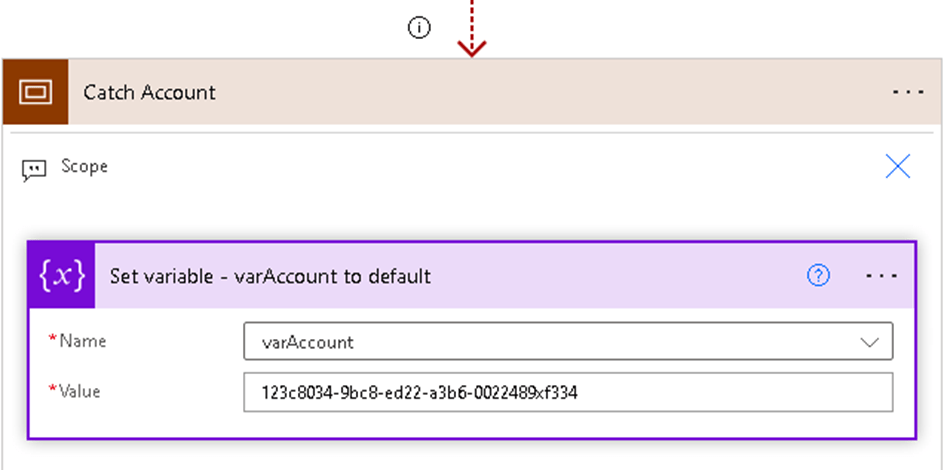Click the red dashed arrow connector
This screenshot has width=944, height=470.
472,30
